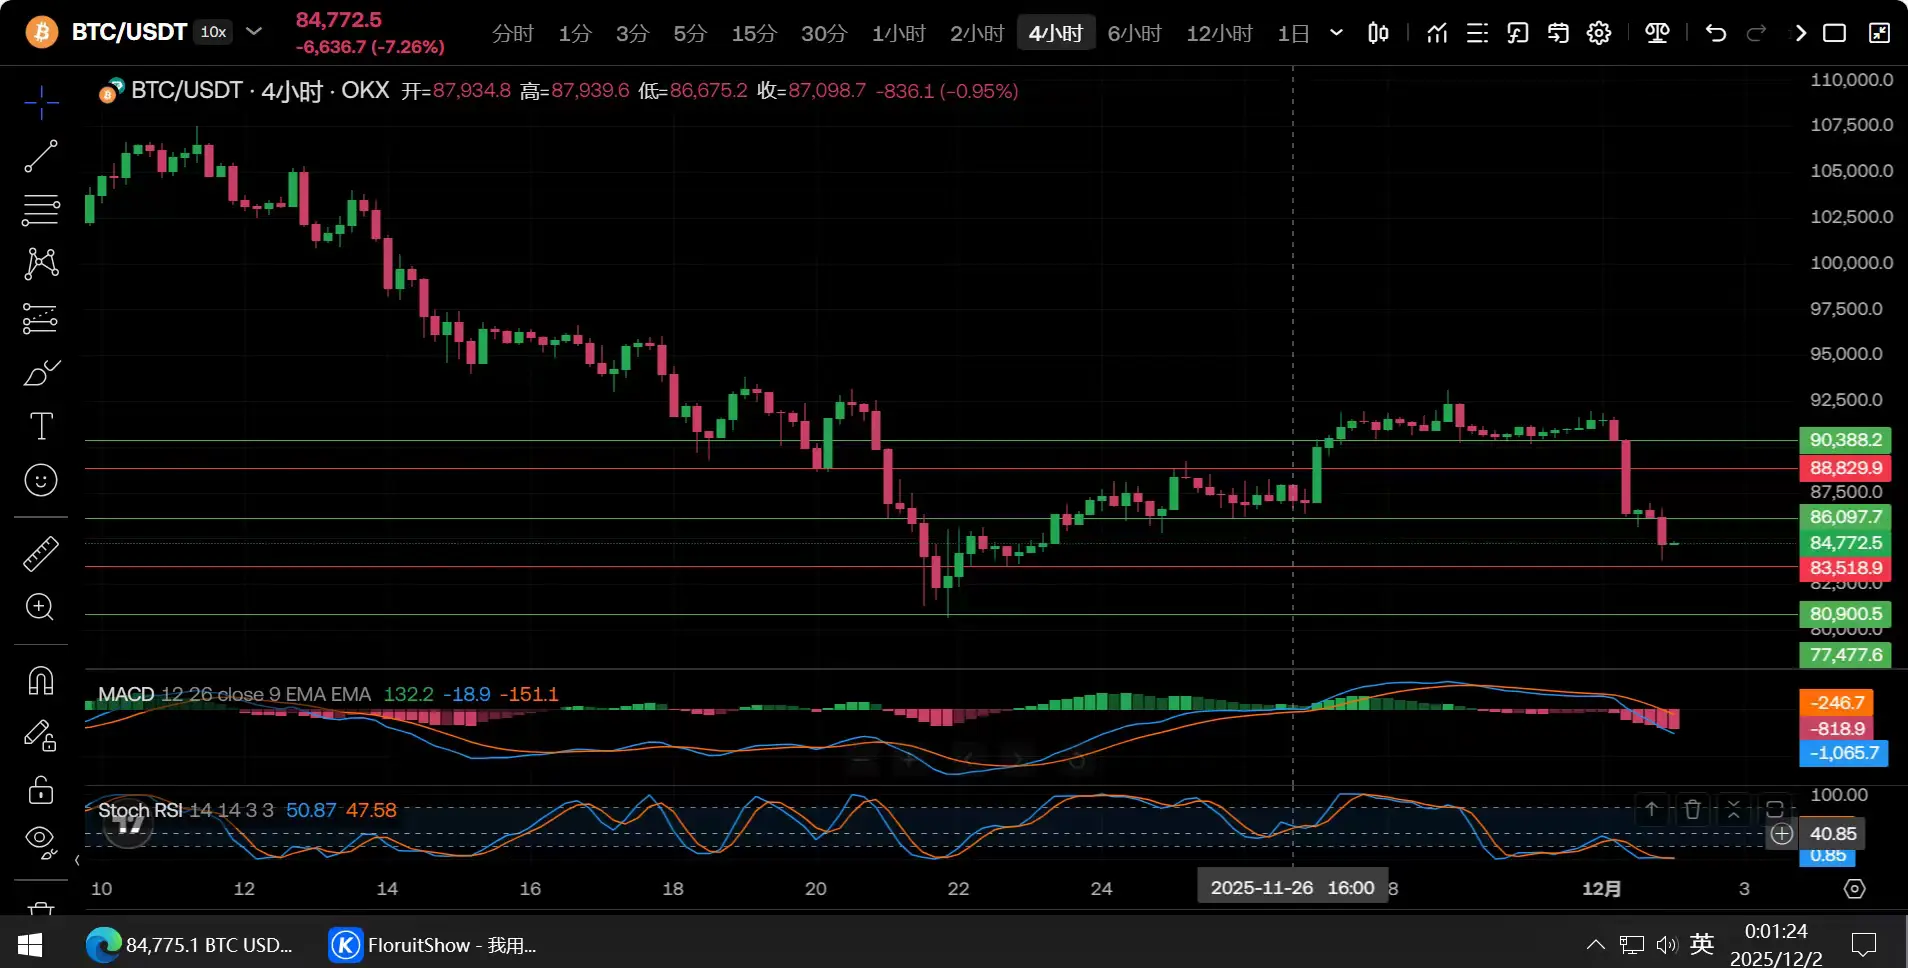Select the pattern drawing tool
The image size is (1908, 968).
tap(41, 264)
